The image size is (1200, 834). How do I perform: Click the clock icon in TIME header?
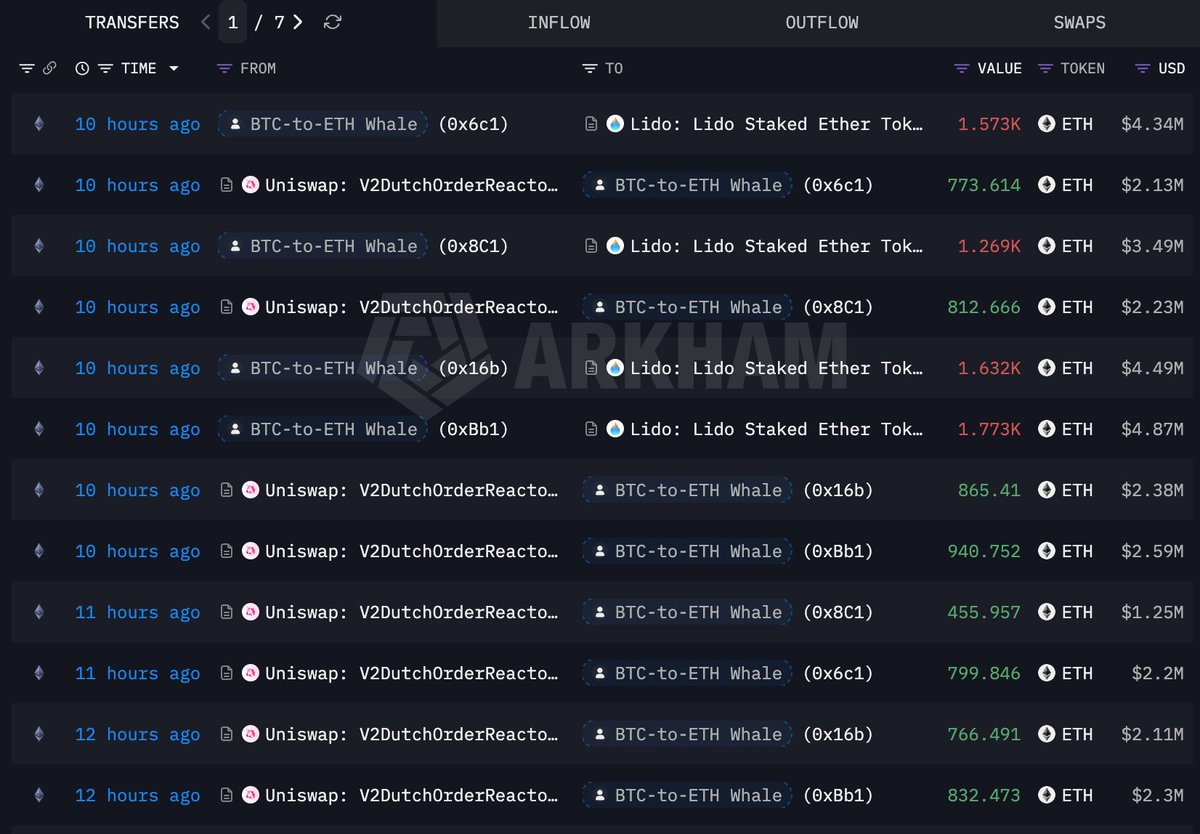[x=82, y=68]
